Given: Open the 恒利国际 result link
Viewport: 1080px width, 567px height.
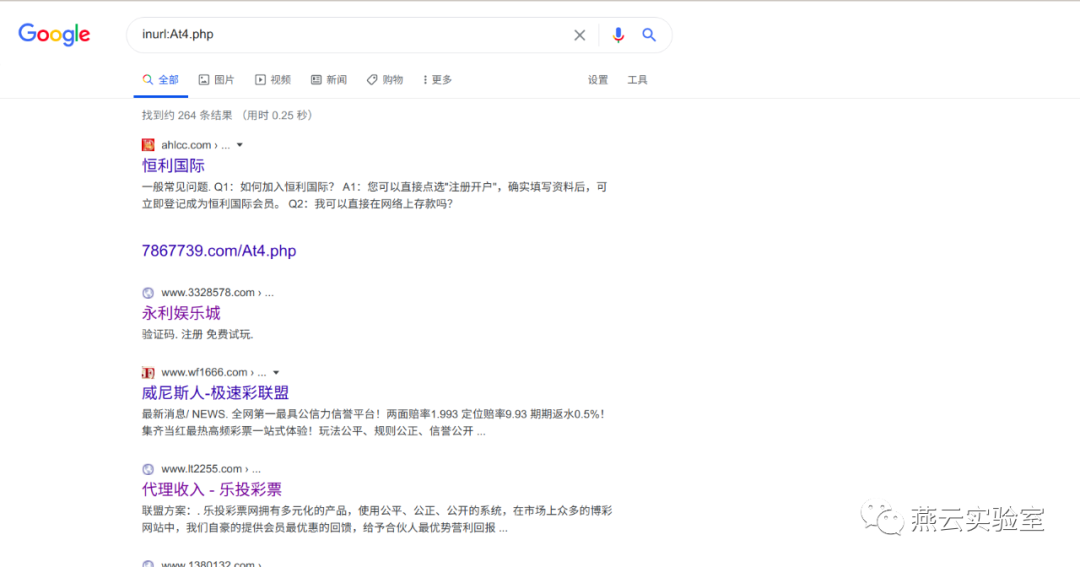Looking at the screenshot, I should coord(174,165).
